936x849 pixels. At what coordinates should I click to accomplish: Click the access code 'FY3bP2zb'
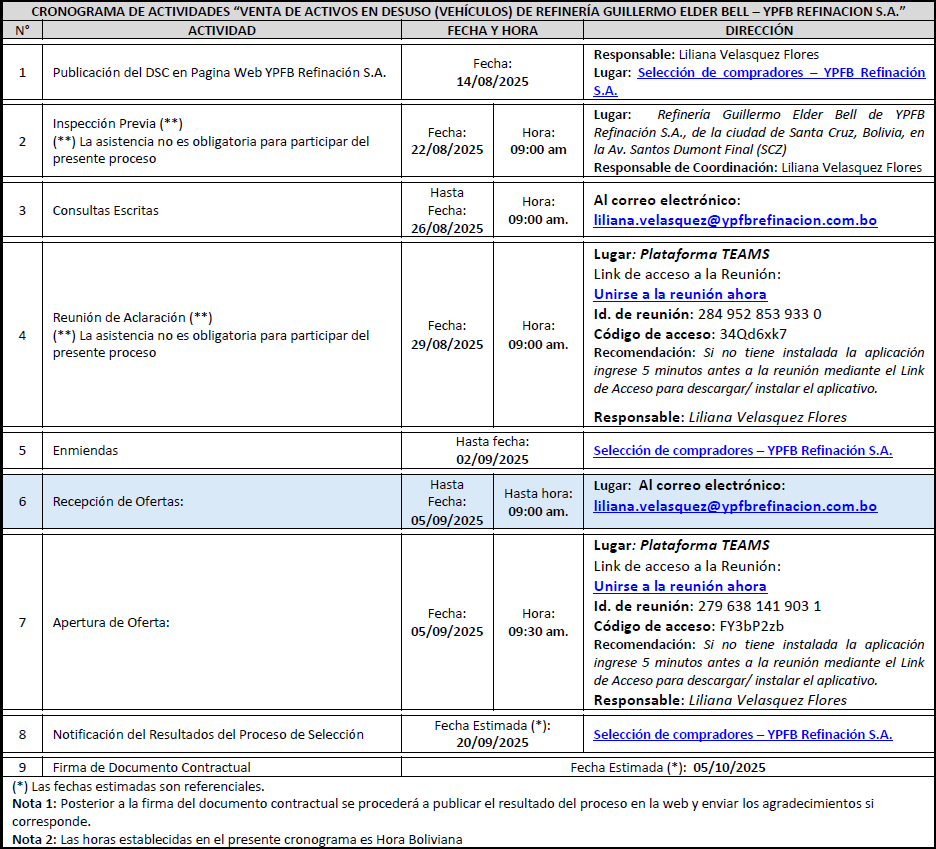tap(752, 626)
